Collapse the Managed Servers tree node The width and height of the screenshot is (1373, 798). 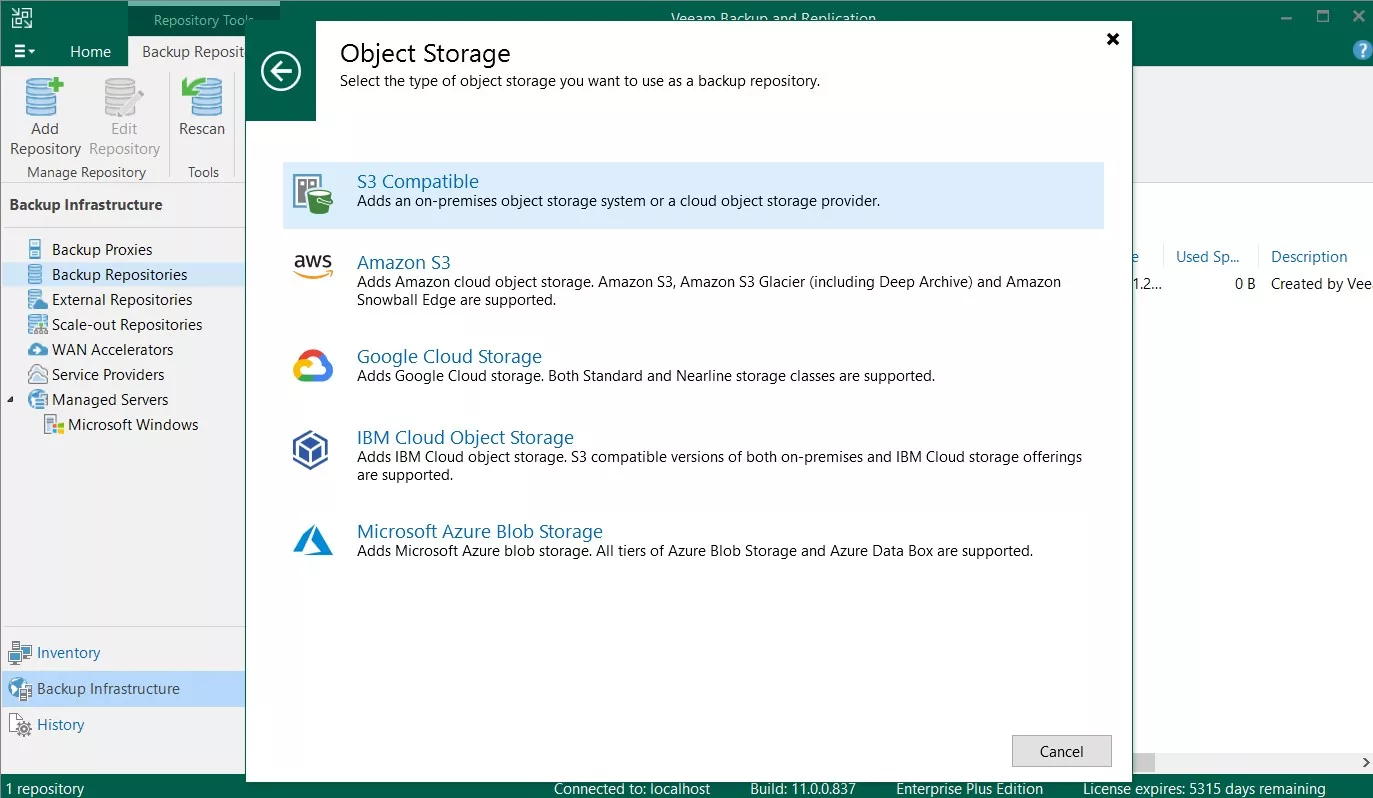[x=11, y=400]
